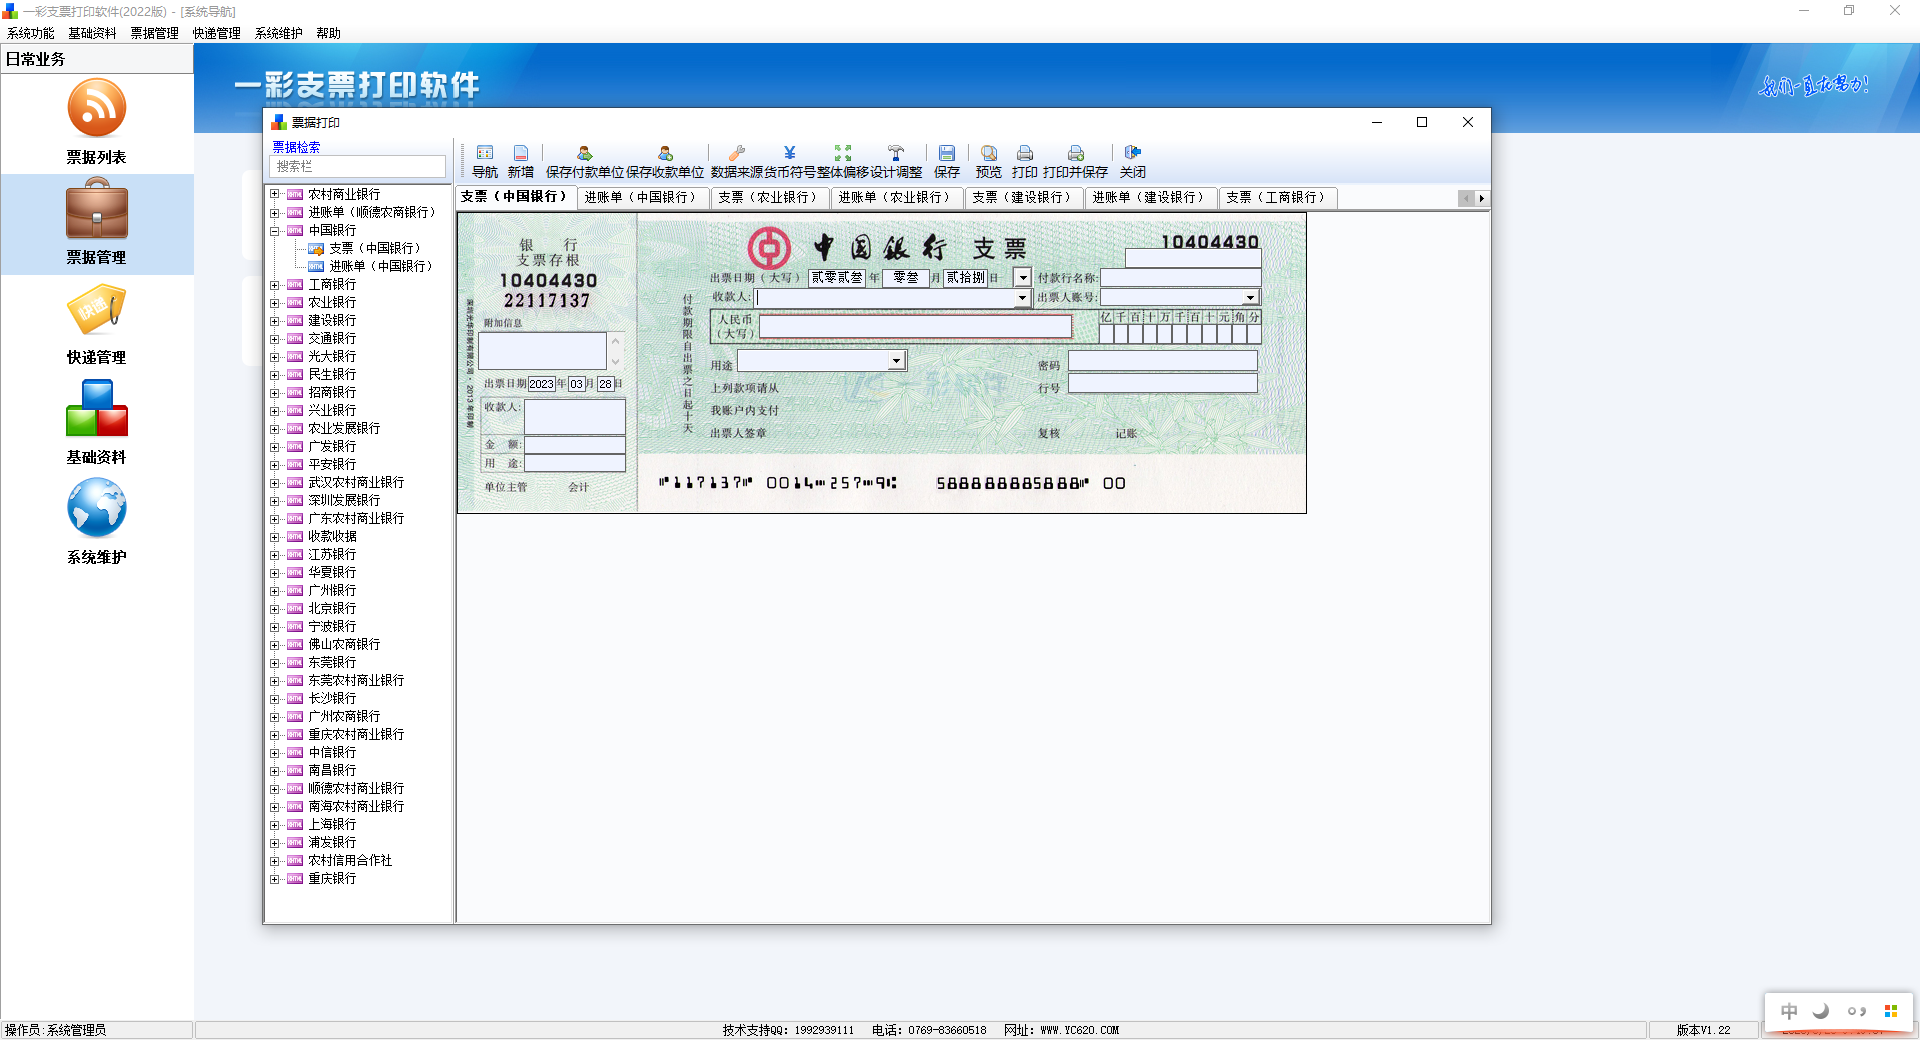This screenshot has height=1040, width=1920.
Task: Expand the 重庆银行 tree node
Action: coord(274,879)
